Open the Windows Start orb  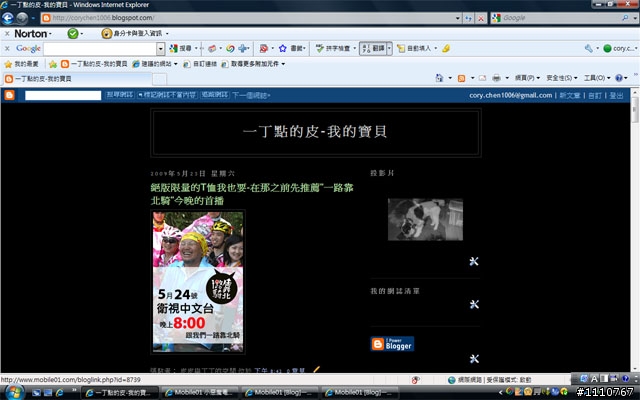[x=14, y=392]
